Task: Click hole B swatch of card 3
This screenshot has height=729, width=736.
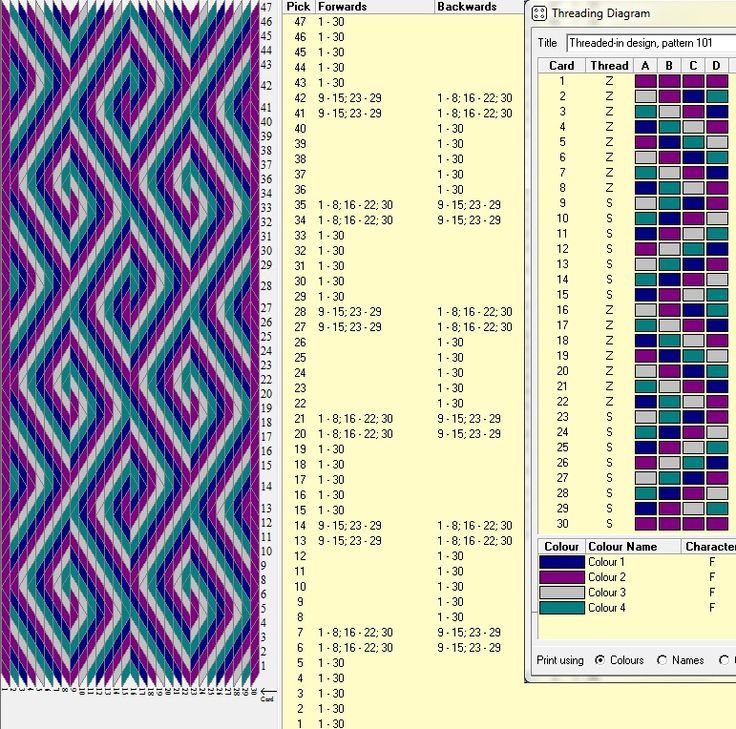Action: tap(669, 112)
